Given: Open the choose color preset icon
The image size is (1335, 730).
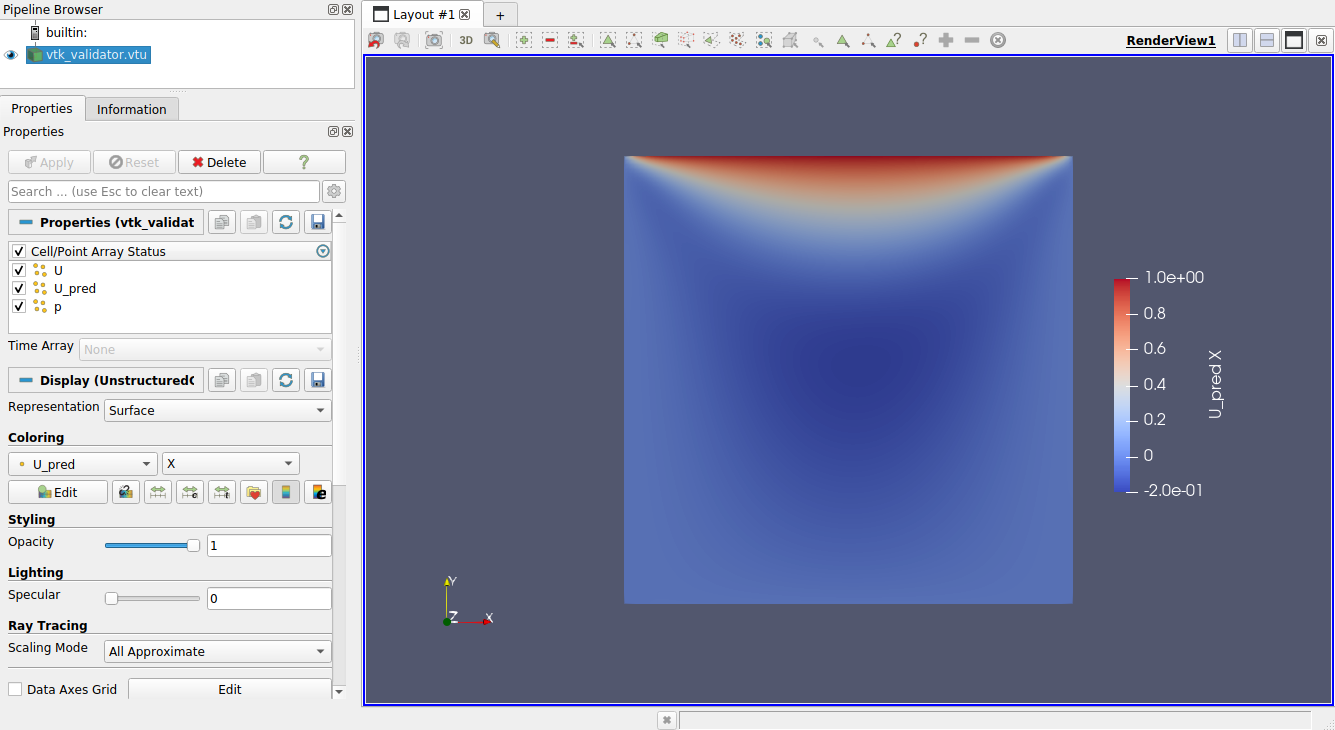Looking at the screenshot, I should [254, 492].
